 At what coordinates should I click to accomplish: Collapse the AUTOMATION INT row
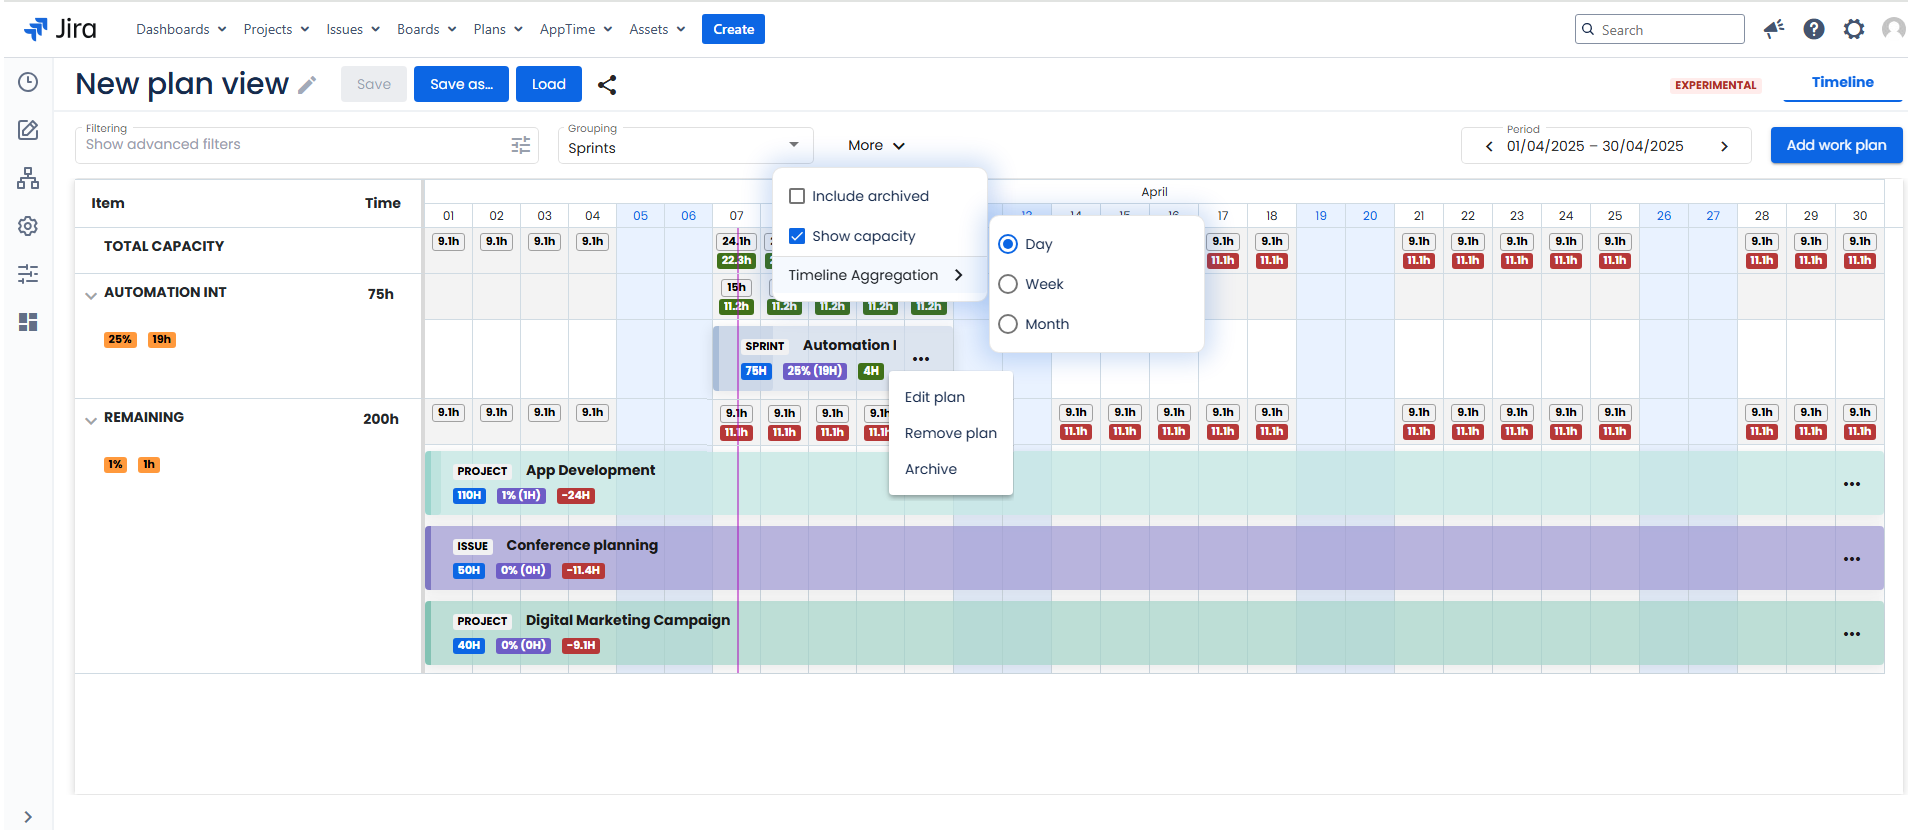[91, 295]
